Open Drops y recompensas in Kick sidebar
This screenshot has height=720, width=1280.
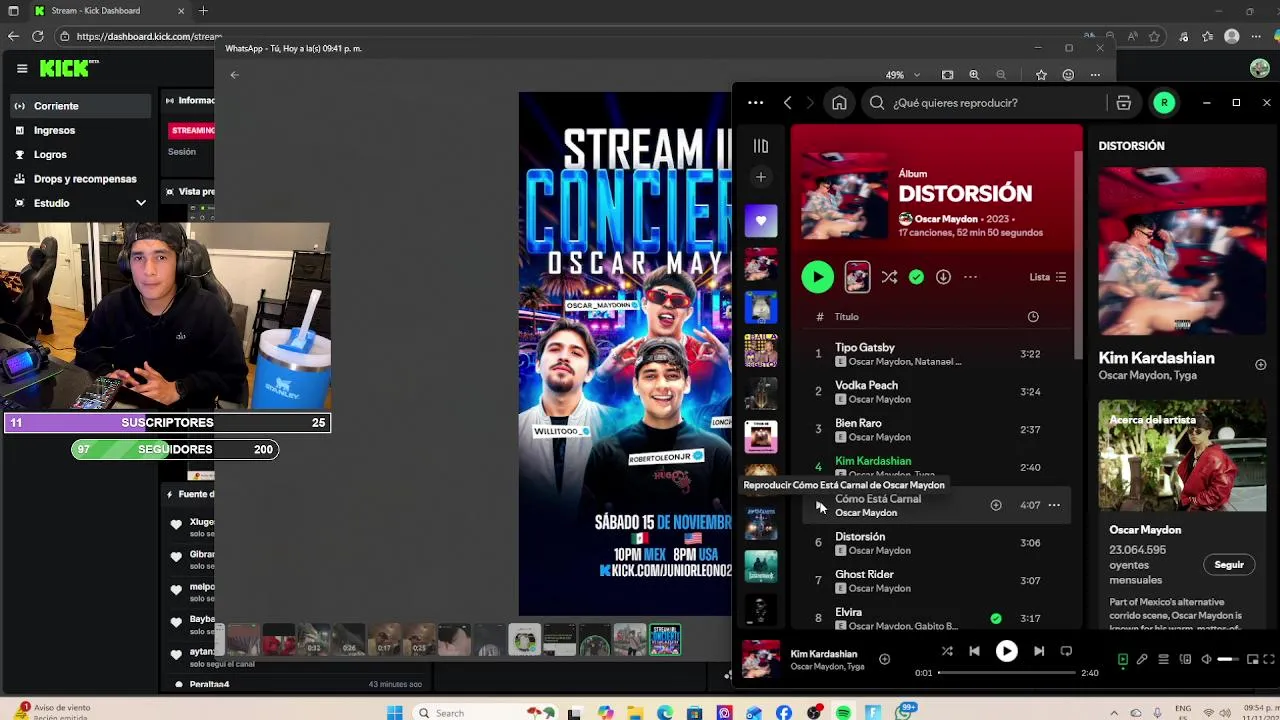click(80, 179)
